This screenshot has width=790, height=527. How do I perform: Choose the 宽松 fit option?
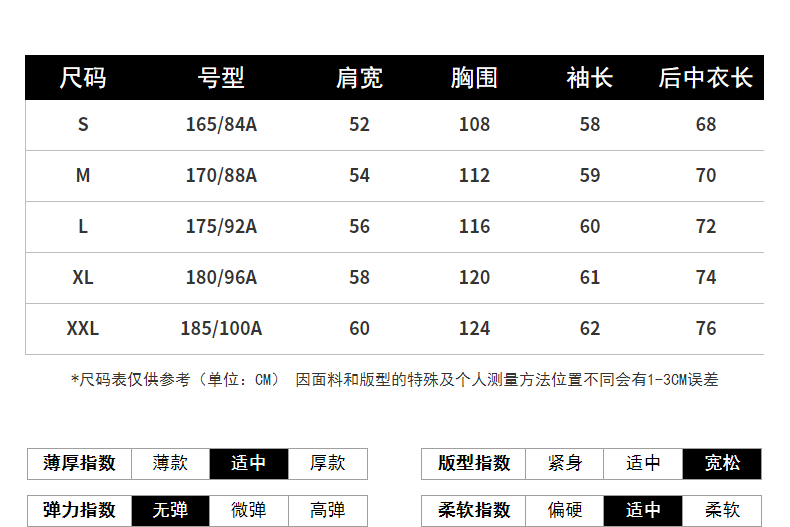tap(722, 464)
